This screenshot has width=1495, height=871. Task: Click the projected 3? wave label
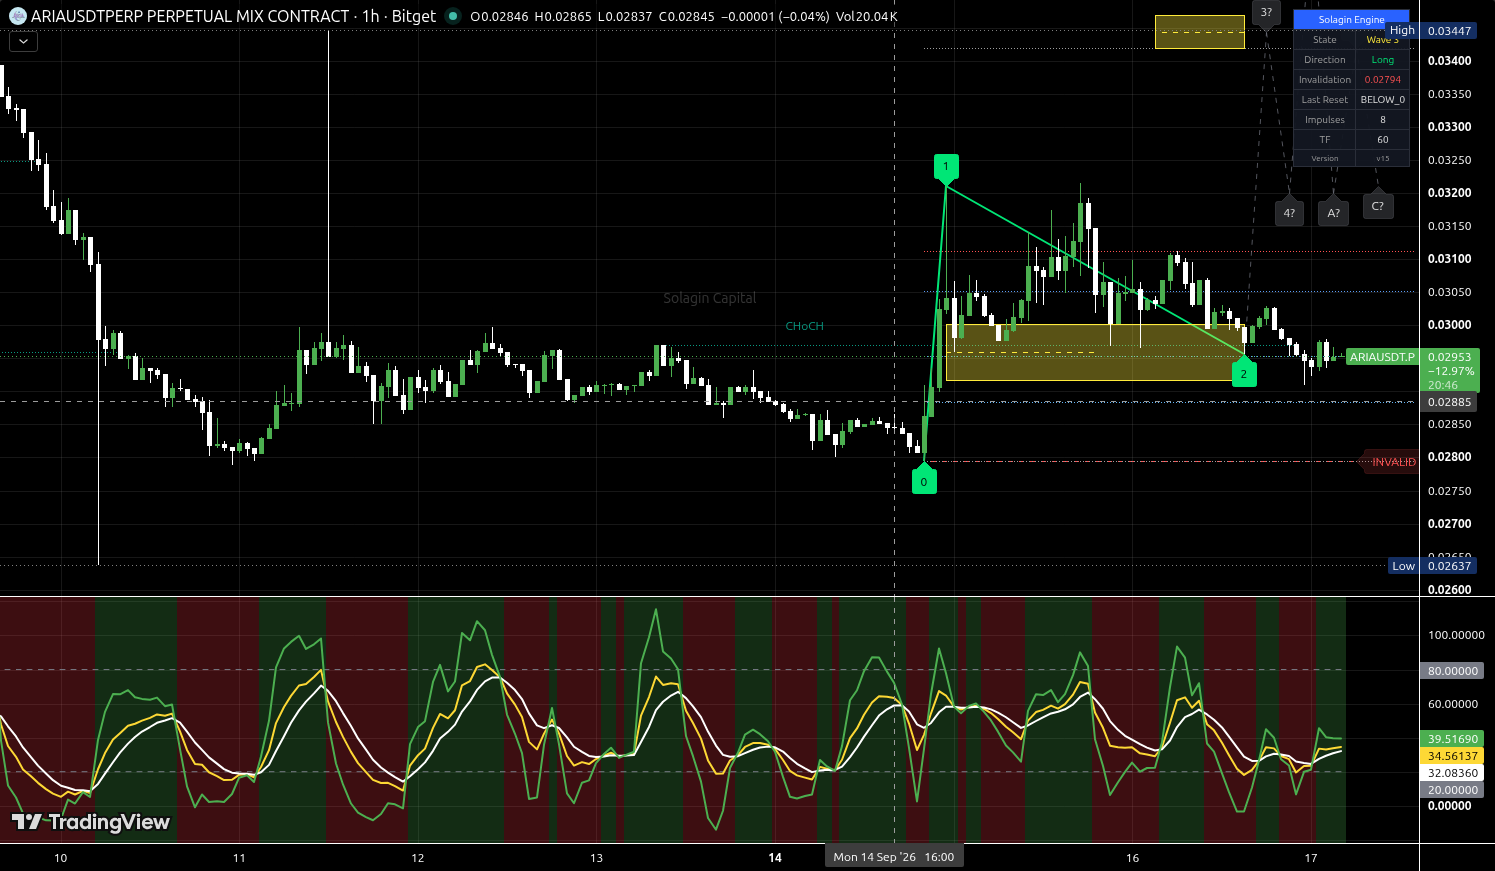pos(1266,13)
